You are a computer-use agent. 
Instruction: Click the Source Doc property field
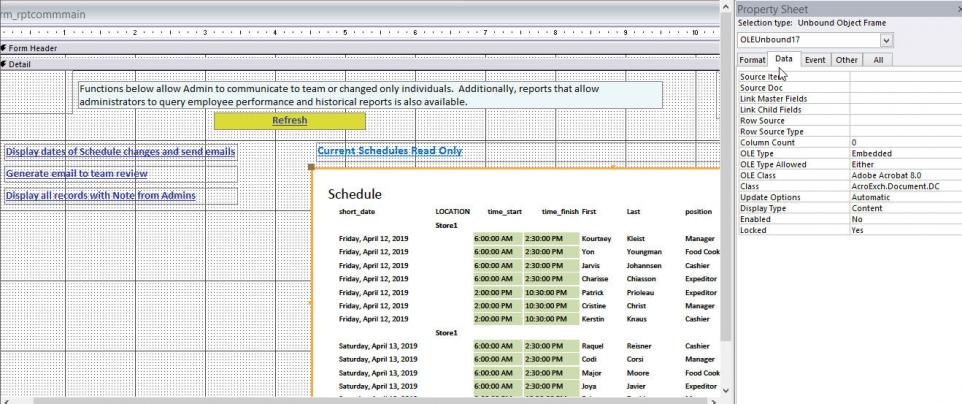(906, 88)
